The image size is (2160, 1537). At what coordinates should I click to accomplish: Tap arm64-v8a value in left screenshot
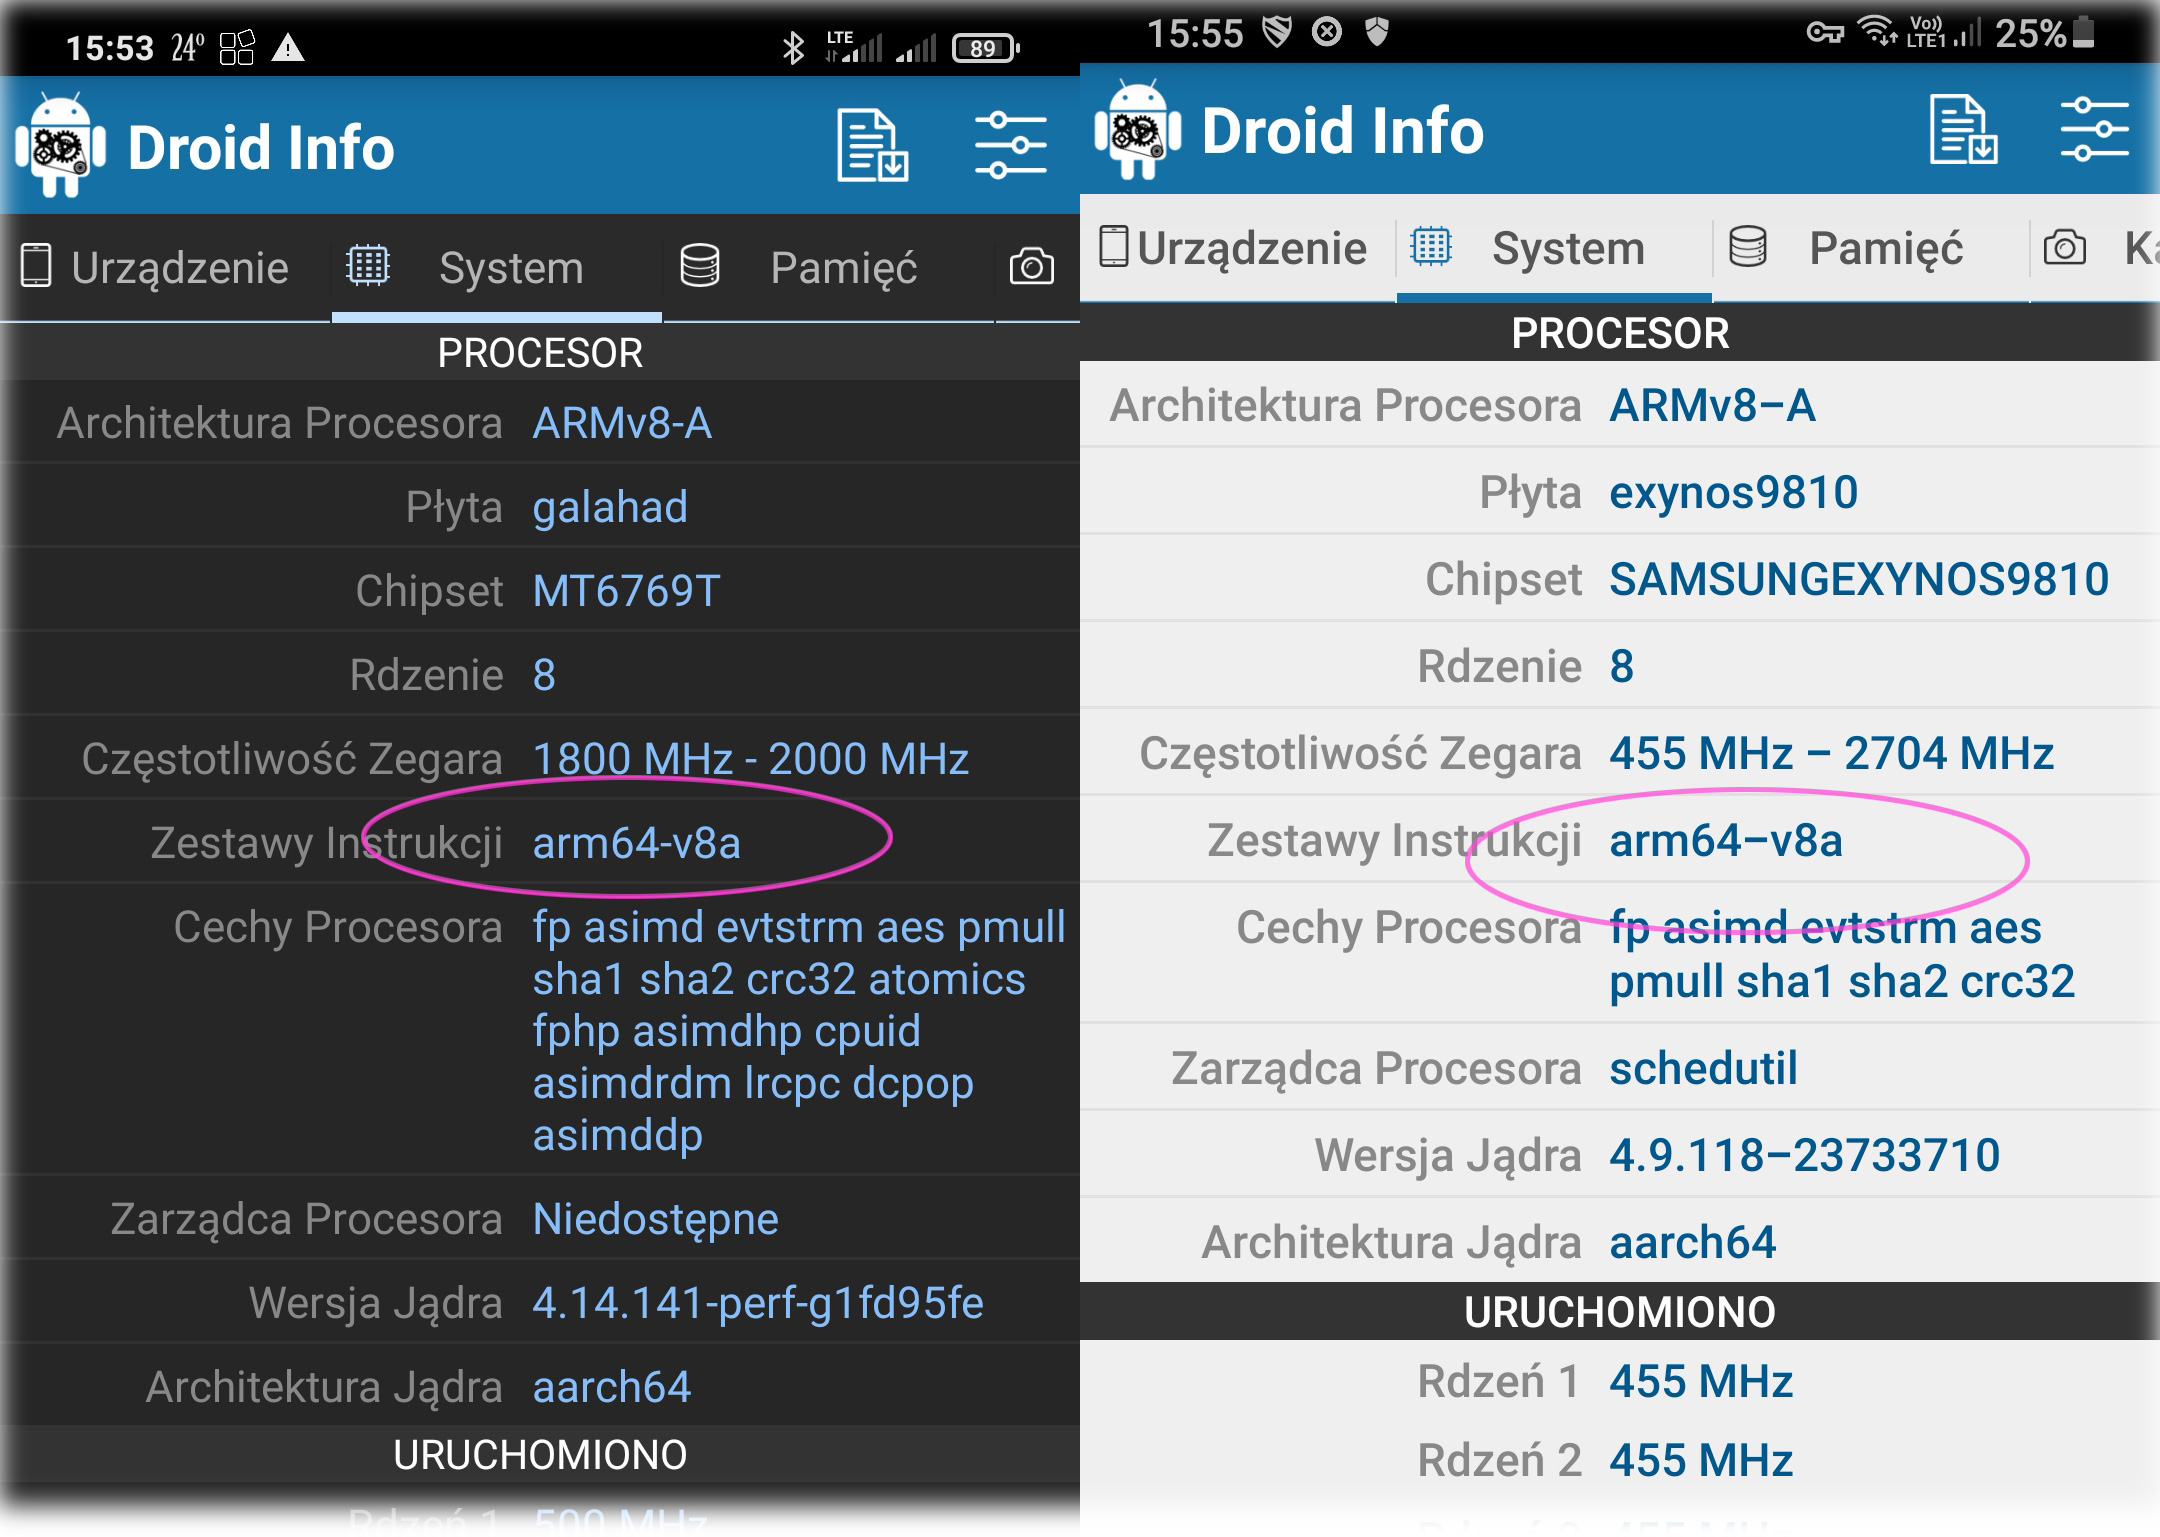[636, 843]
